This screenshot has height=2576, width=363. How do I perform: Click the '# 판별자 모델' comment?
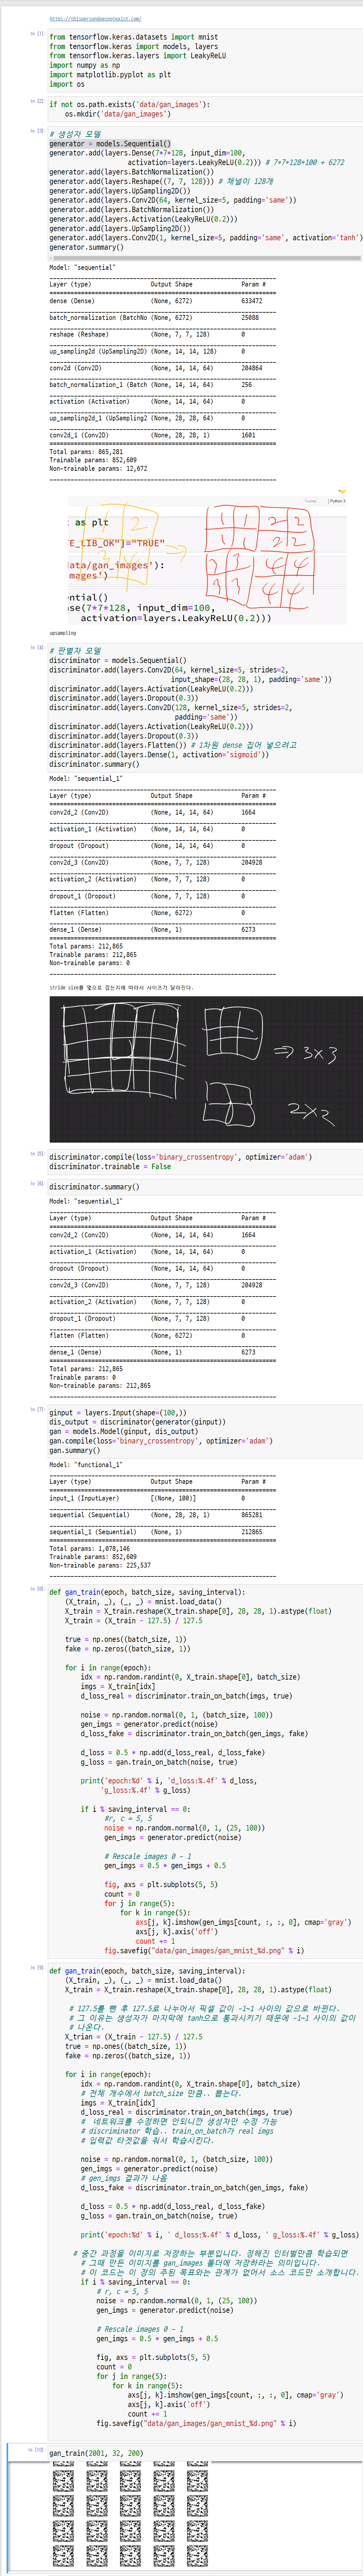click(x=75, y=651)
